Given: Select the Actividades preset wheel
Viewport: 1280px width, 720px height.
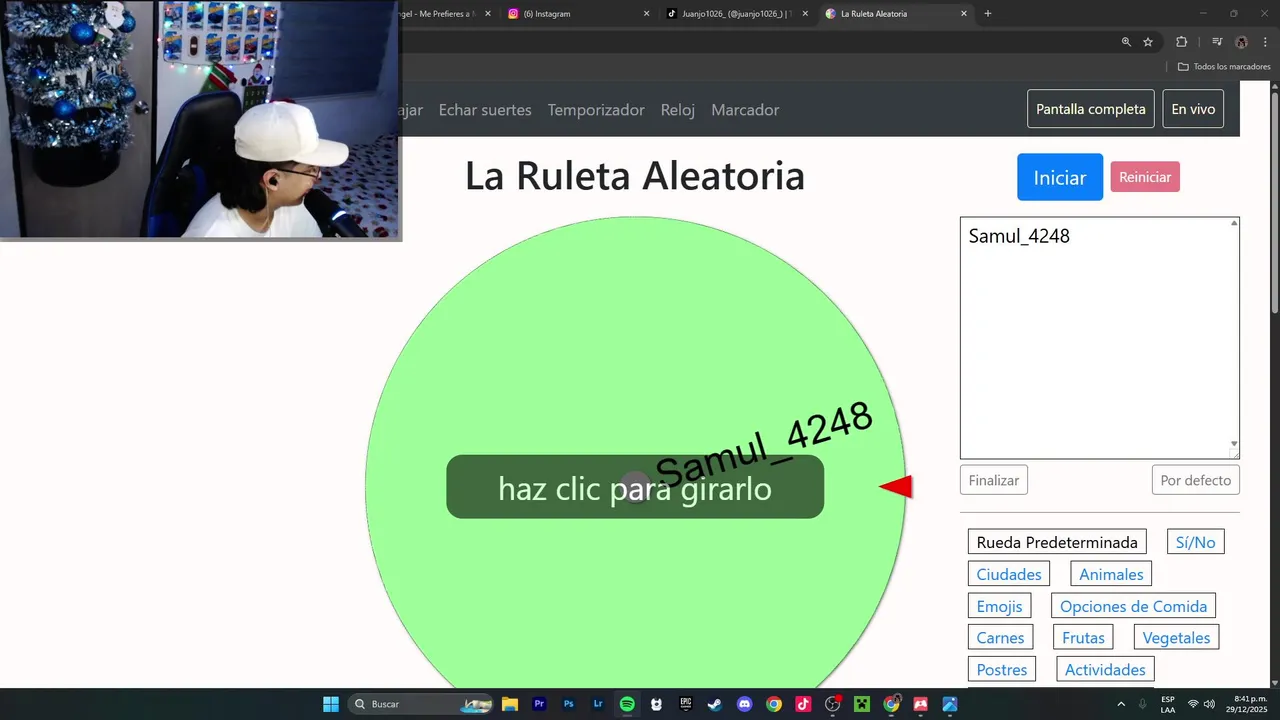Looking at the screenshot, I should coord(1105,670).
